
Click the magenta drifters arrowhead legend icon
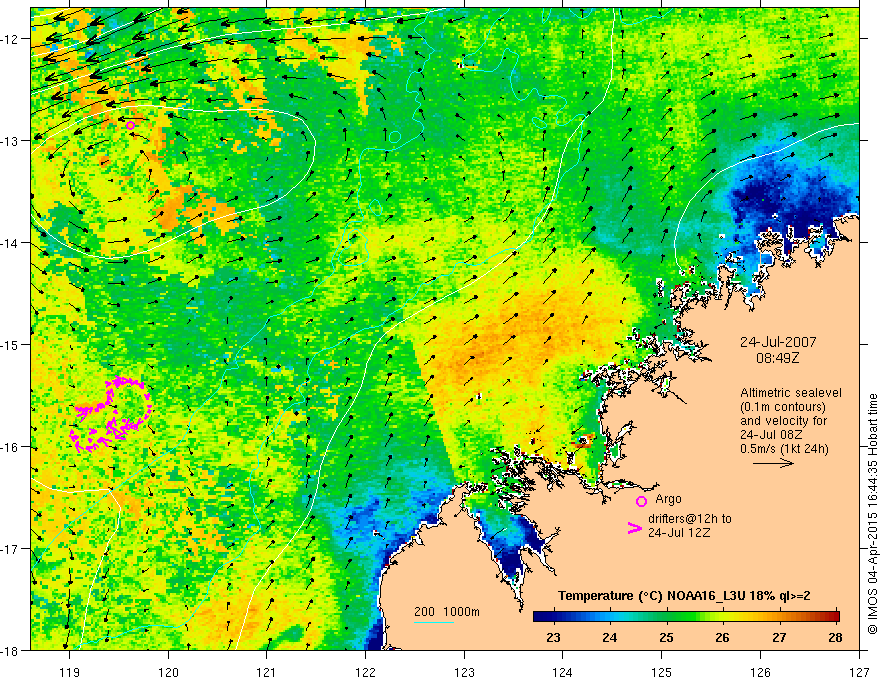[x=634, y=528]
